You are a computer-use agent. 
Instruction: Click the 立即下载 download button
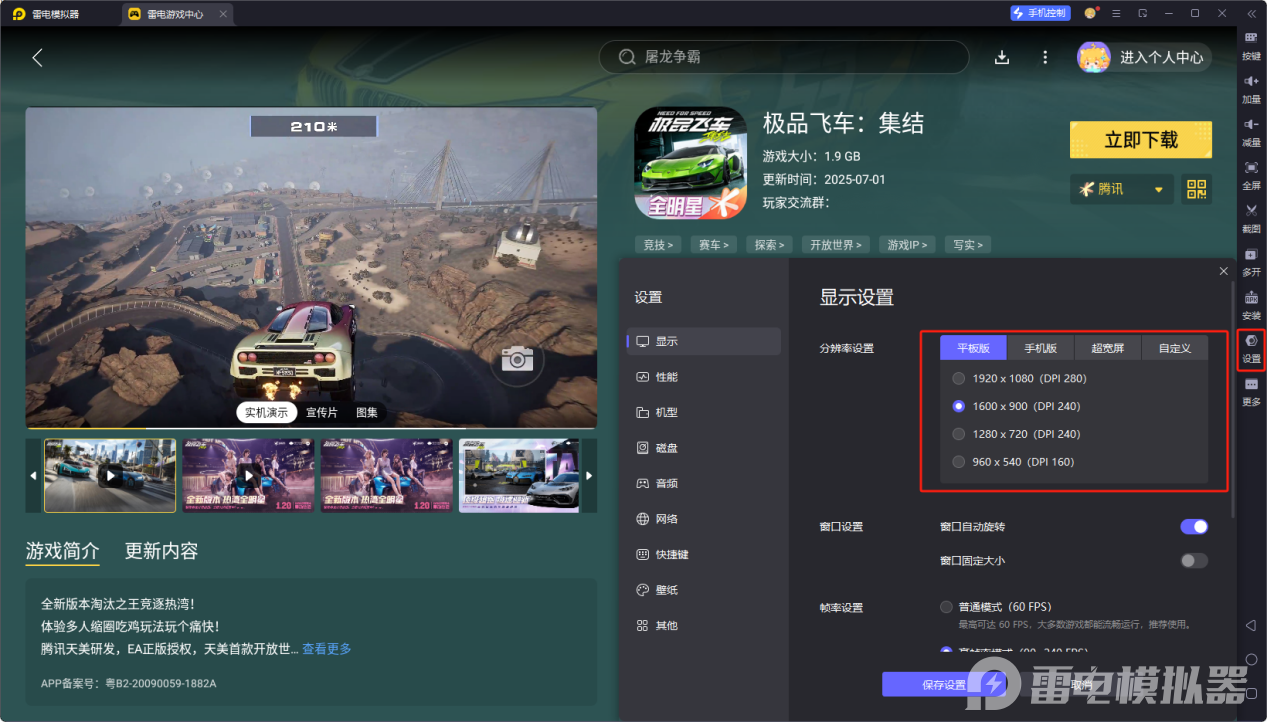click(1140, 139)
